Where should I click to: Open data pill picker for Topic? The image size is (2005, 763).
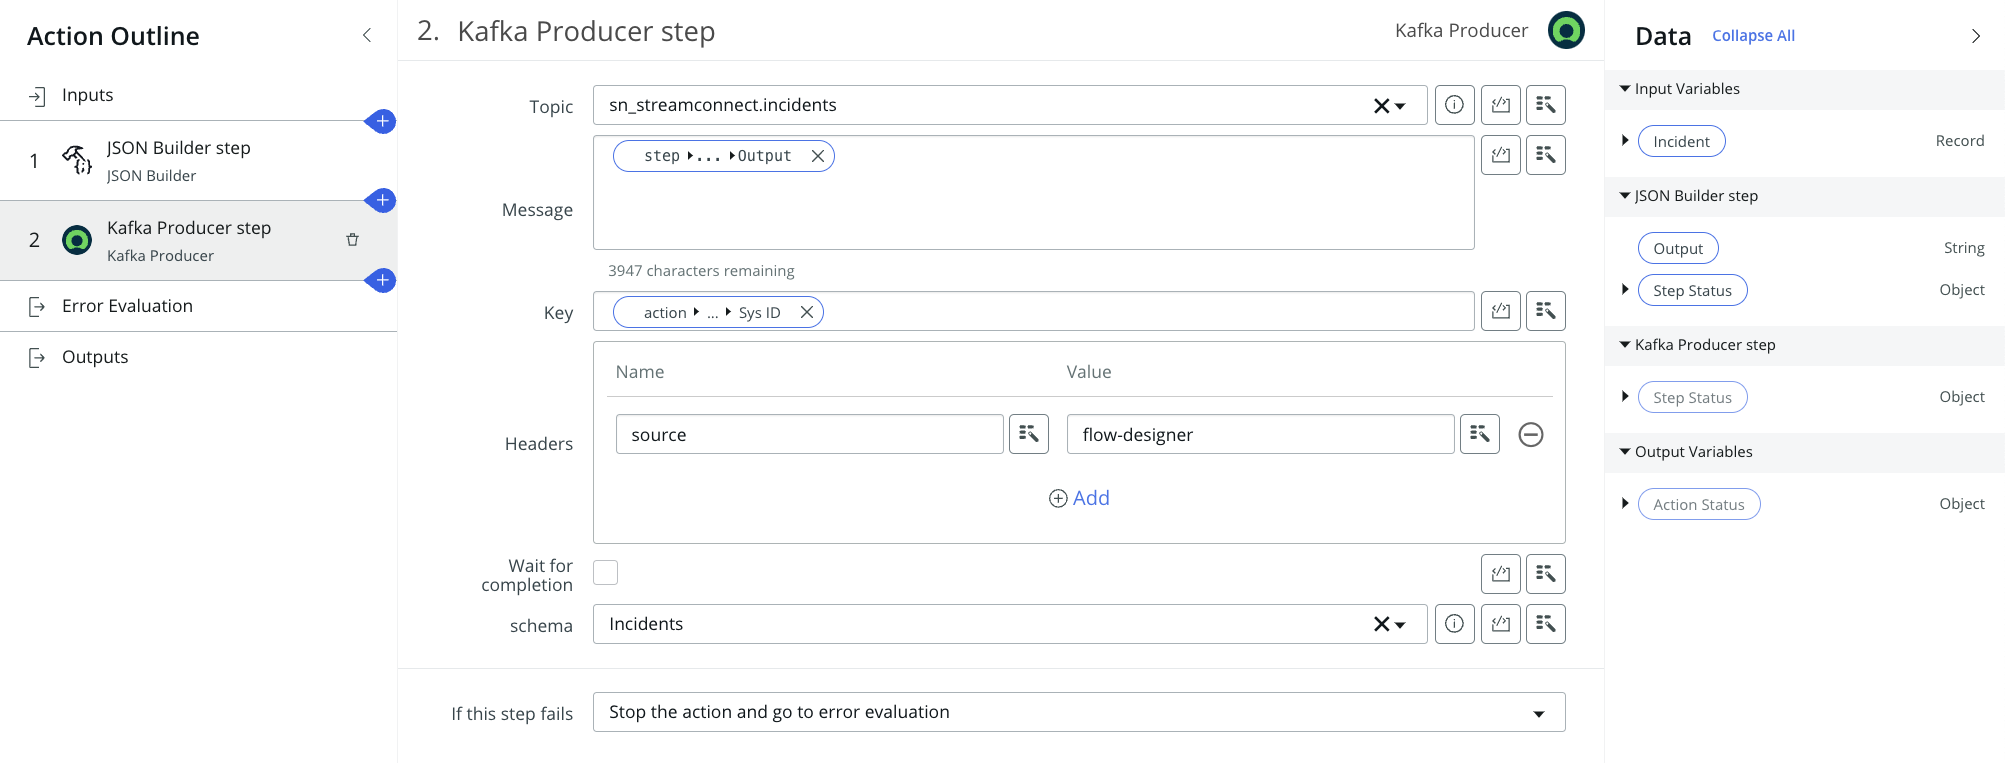coord(1546,105)
